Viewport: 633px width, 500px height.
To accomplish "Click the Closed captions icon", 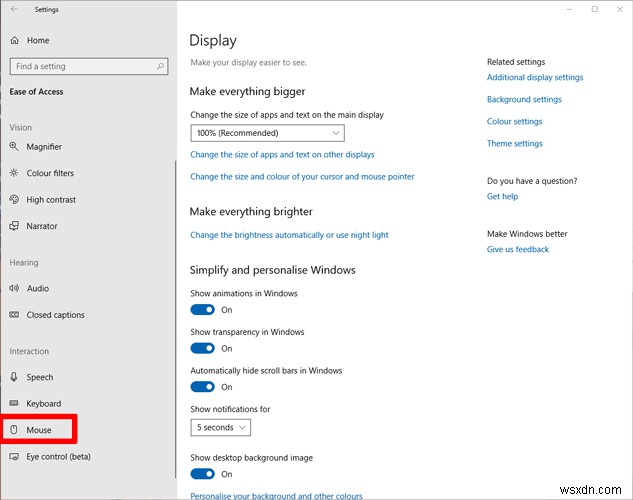I will click(x=14, y=315).
